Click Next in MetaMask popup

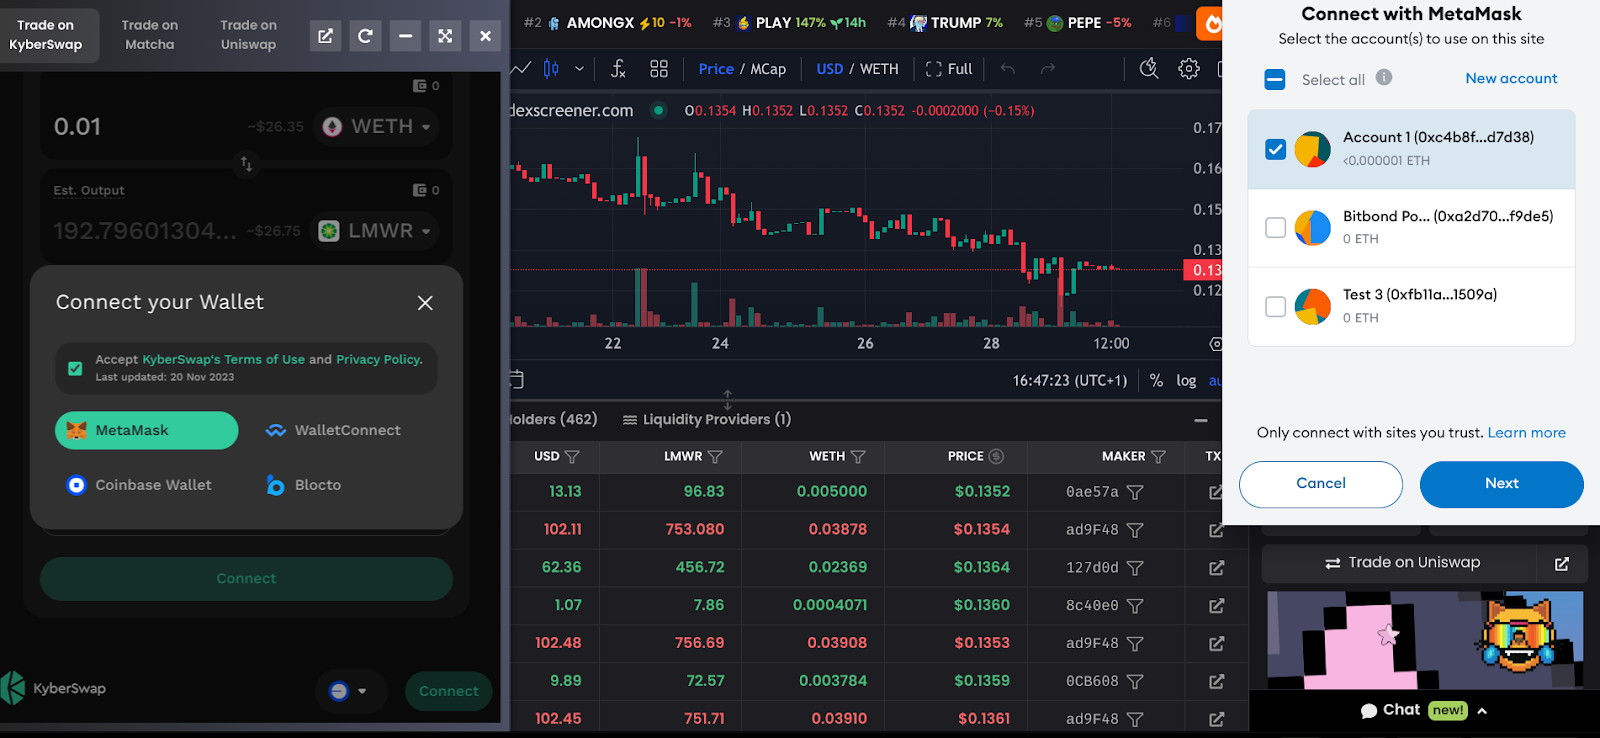point(1501,484)
